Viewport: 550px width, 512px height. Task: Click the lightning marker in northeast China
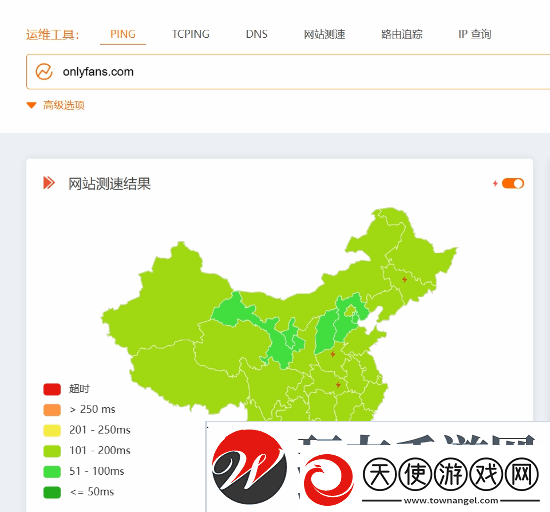[x=404, y=279]
